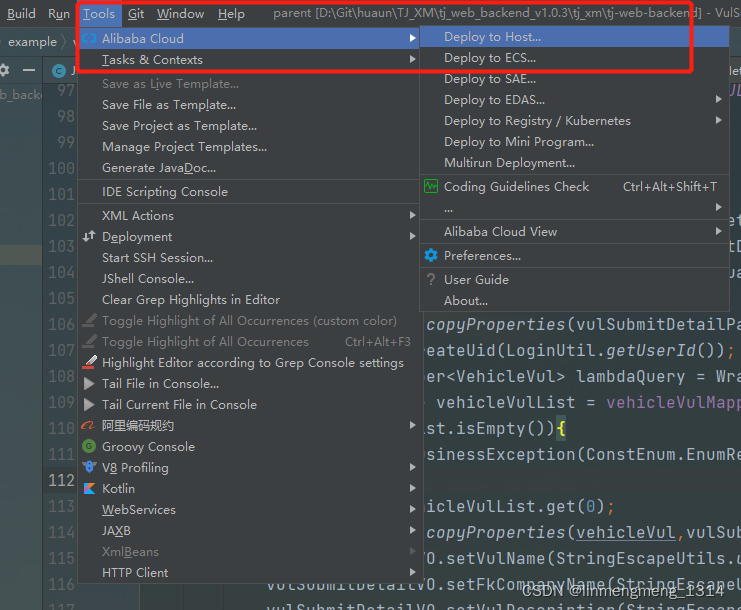Viewport: 741px width, 610px height.
Task: Open Groovy Console
Action: tap(249, 447)
